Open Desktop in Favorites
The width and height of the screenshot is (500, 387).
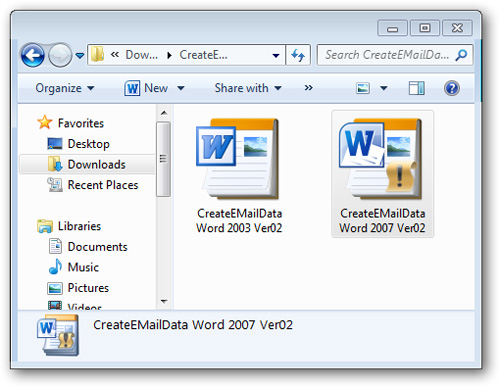tap(88, 144)
